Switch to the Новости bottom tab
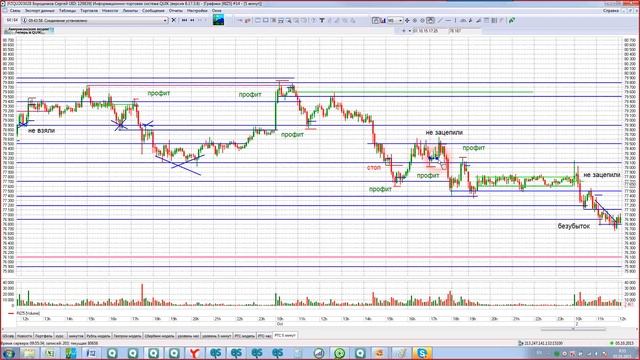 [x=24, y=336]
